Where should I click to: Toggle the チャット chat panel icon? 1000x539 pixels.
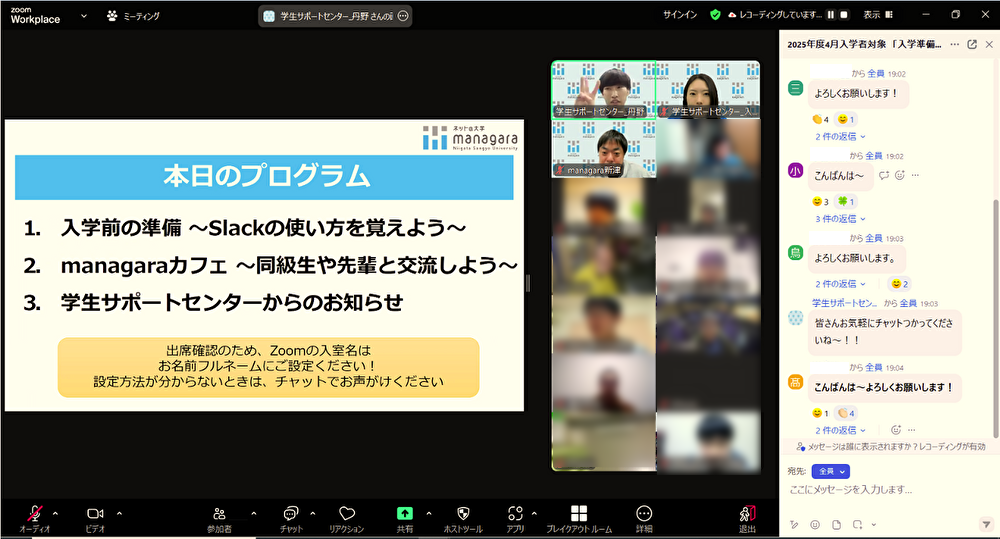(x=291, y=513)
